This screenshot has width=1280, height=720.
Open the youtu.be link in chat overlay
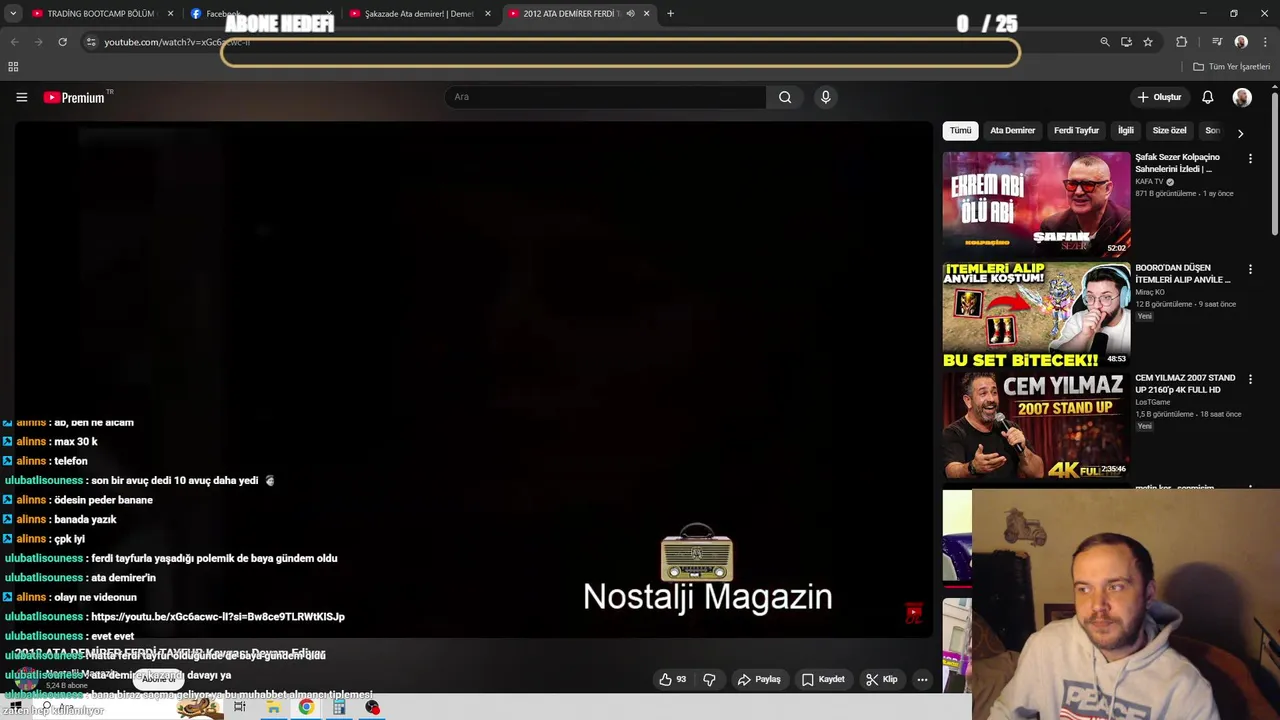click(x=218, y=617)
